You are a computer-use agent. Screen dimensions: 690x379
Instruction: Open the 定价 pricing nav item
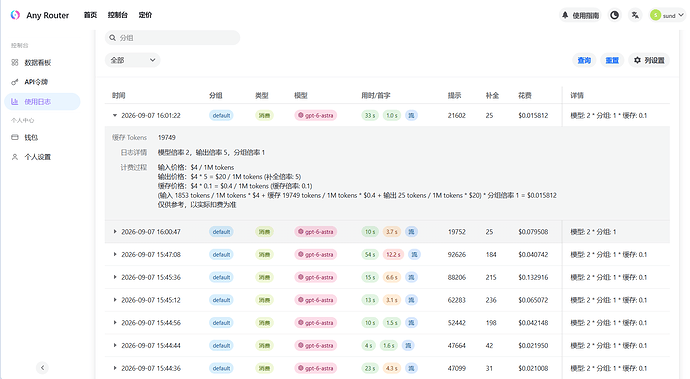click(x=145, y=15)
